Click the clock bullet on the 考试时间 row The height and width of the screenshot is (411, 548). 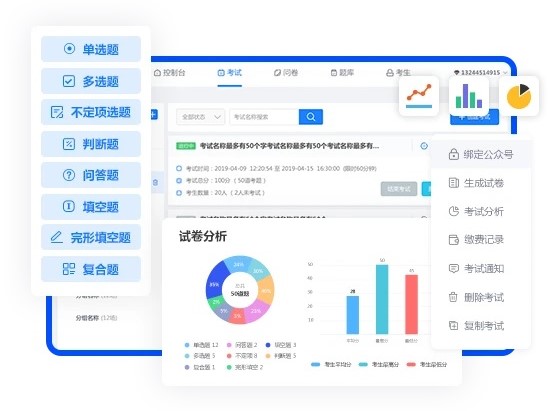pos(179,168)
